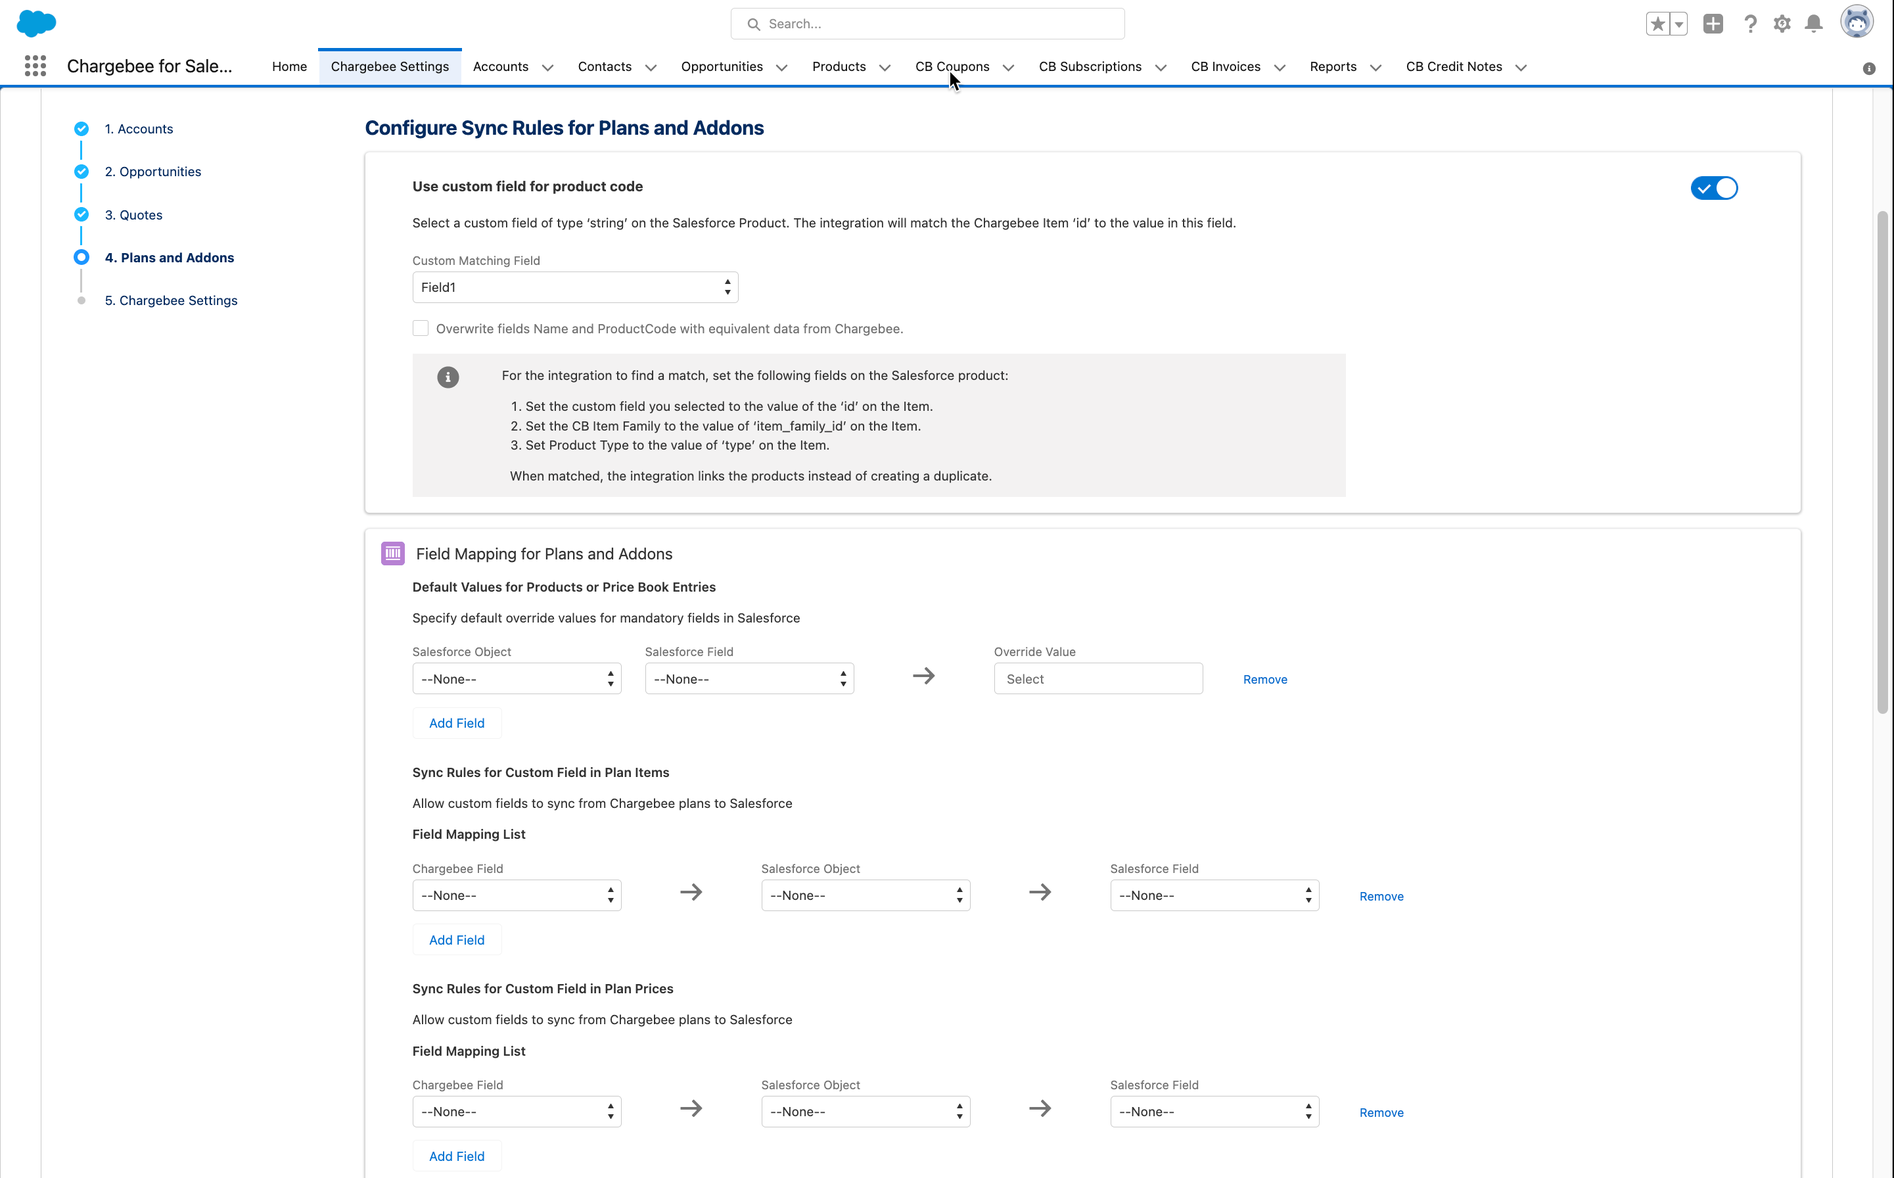Image resolution: width=1894 pixels, height=1178 pixels.
Task: Open the Help question mark icon
Action: click(1749, 24)
